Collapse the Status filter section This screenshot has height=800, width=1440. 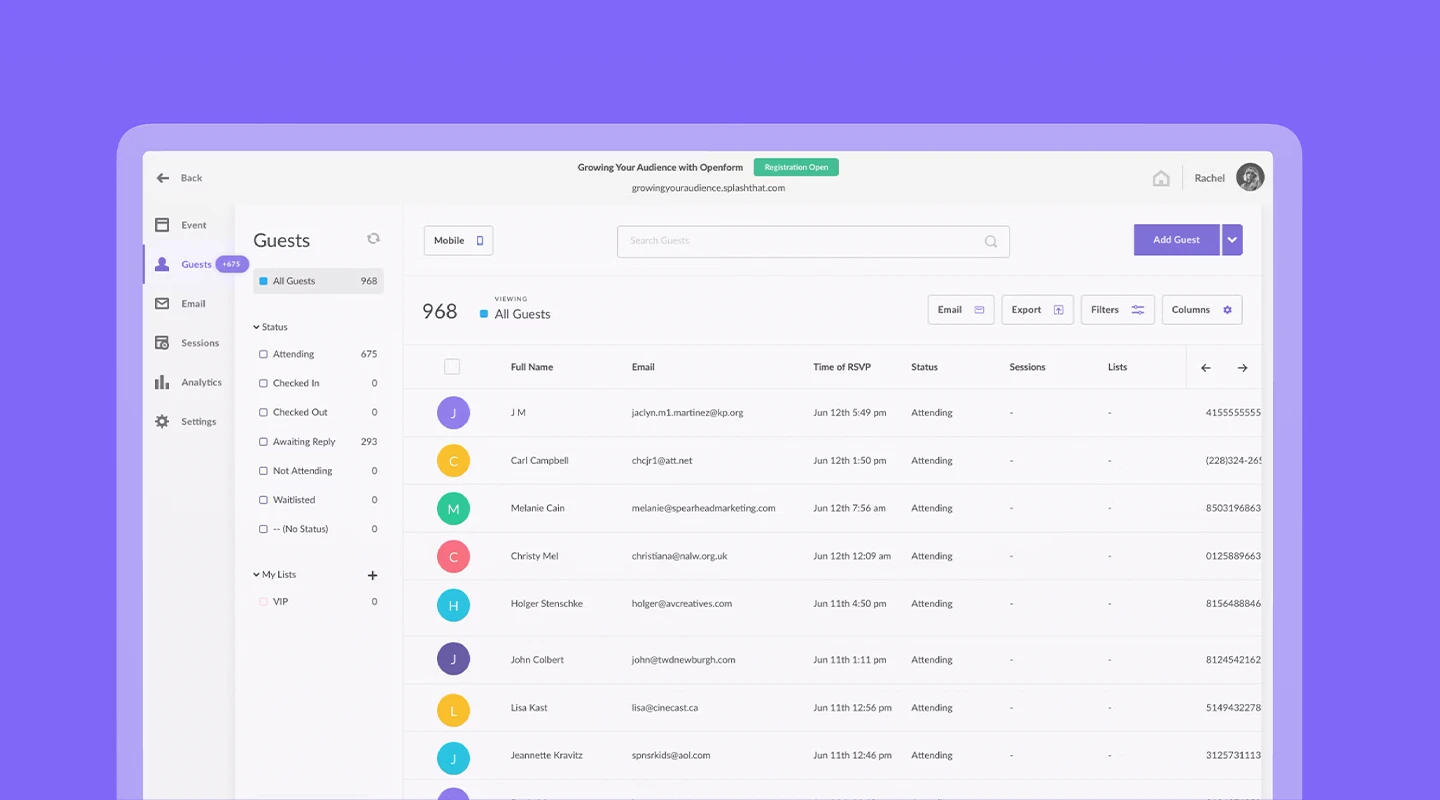click(256, 326)
